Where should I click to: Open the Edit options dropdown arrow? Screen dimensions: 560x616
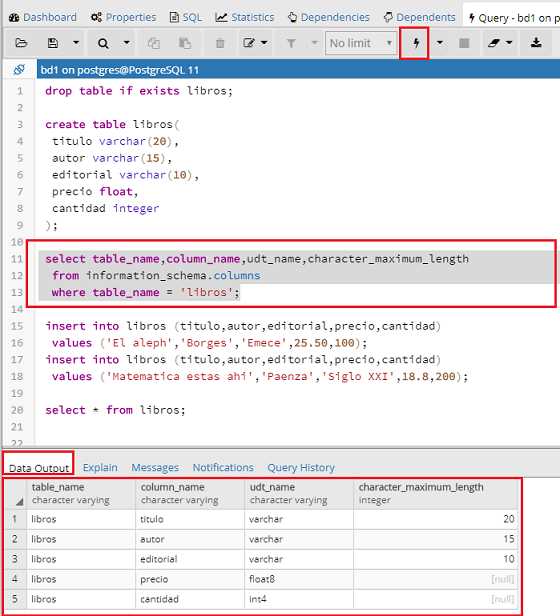coord(264,43)
